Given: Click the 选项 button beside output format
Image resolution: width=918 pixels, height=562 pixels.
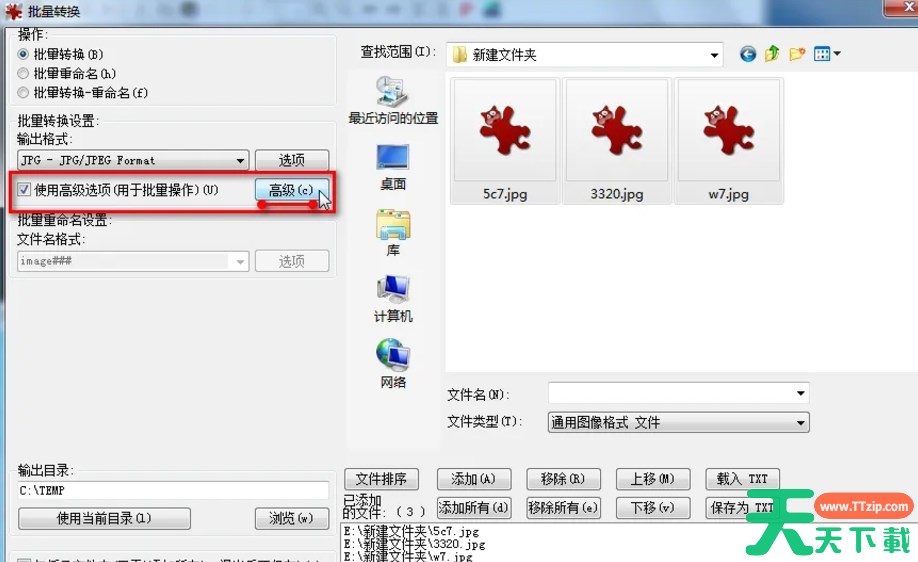Looking at the screenshot, I should pyautogui.click(x=292, y=160).
